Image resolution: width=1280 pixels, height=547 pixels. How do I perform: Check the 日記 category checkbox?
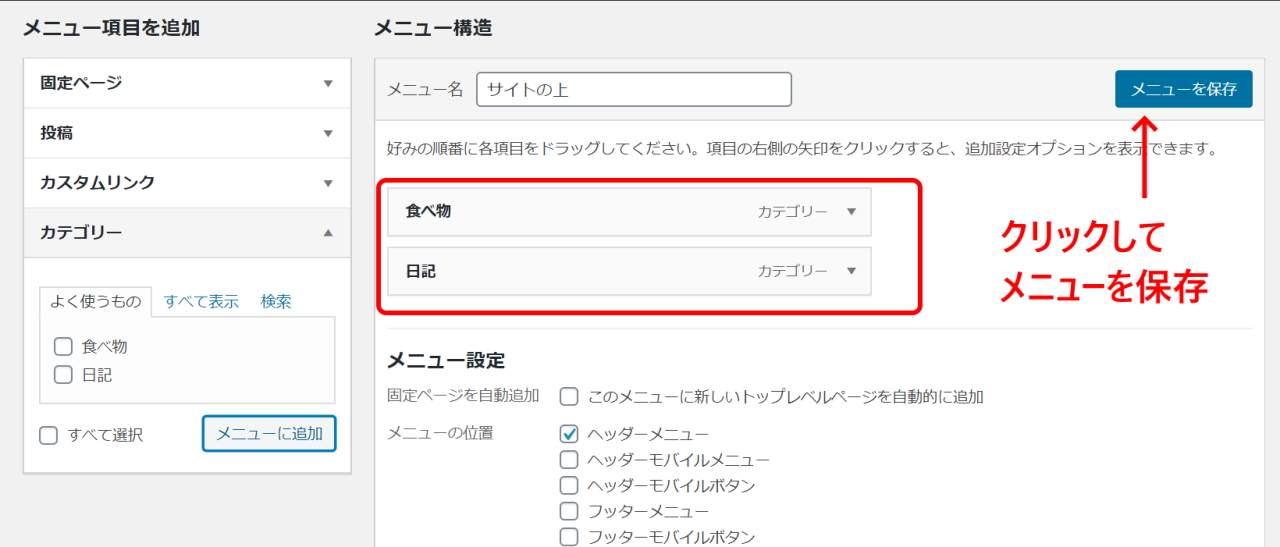tap(64, 375)
